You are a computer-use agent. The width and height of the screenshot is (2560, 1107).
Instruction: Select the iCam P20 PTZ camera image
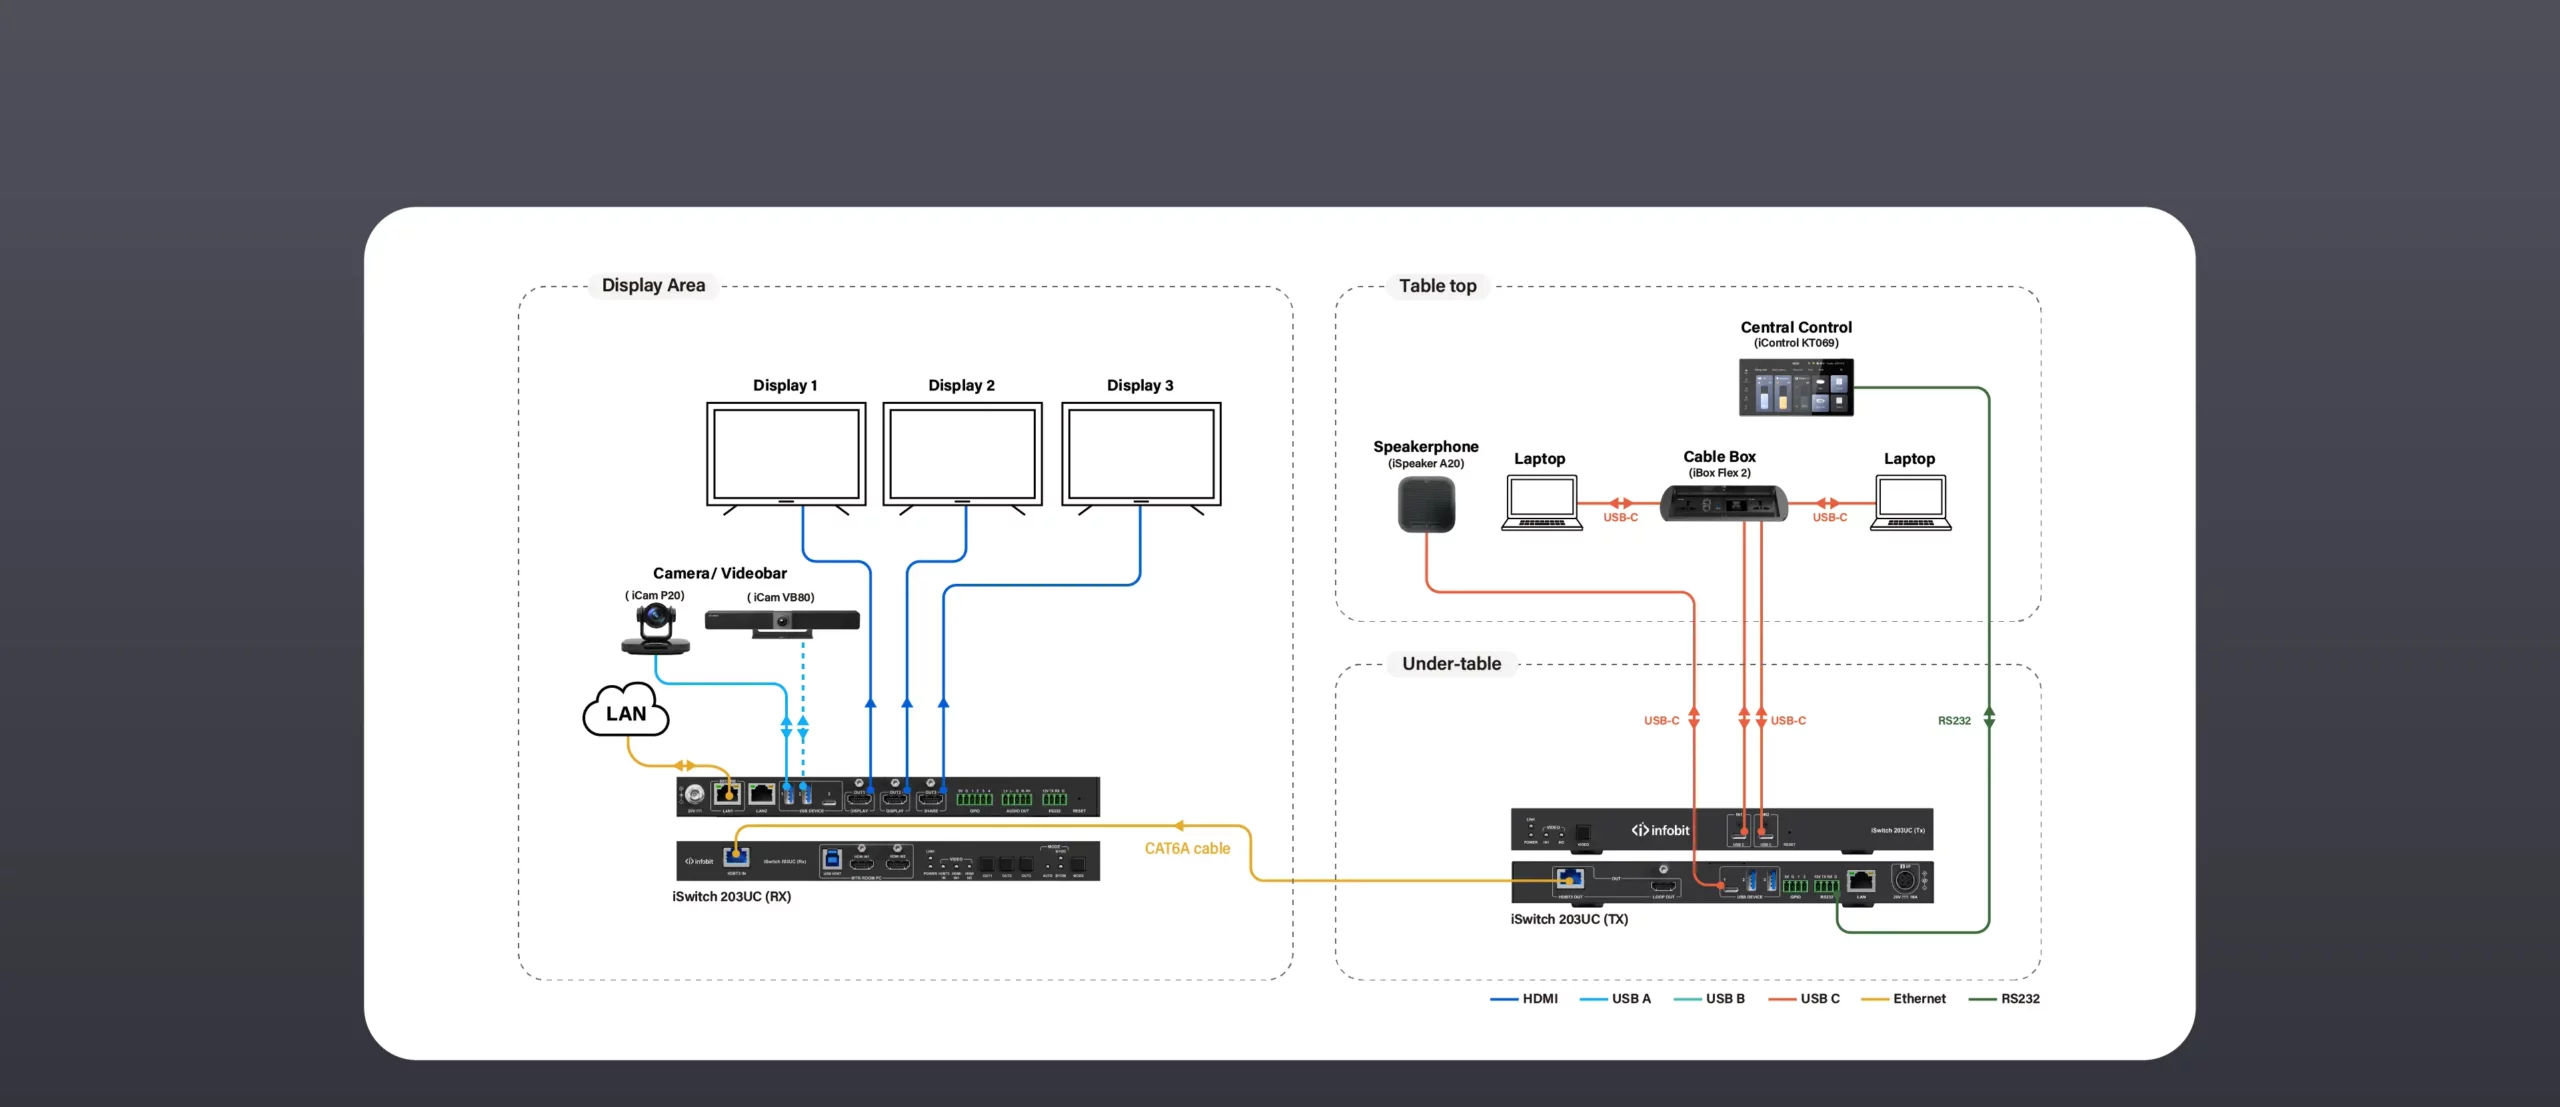pyautogui.click(x=656, y=629)
